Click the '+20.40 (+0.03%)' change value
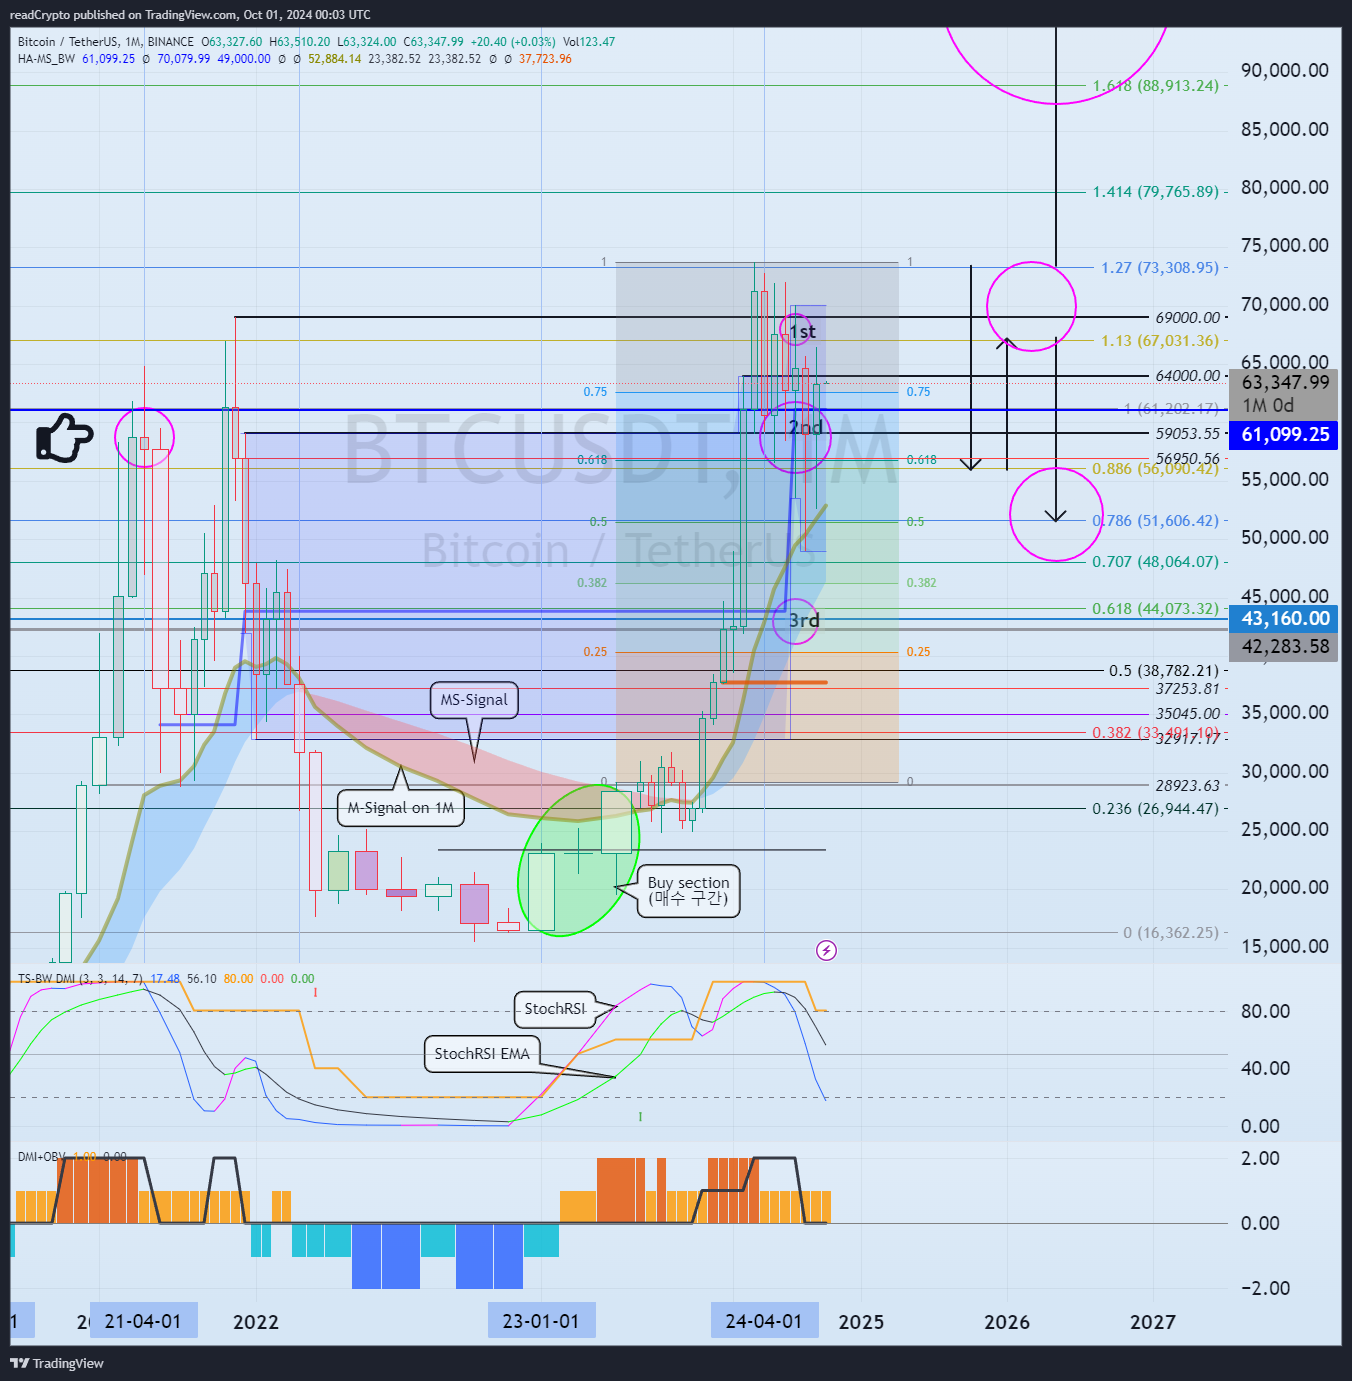Image resolution: width=1352 pixels, height=1381 pixels. [x=512, y=42]
